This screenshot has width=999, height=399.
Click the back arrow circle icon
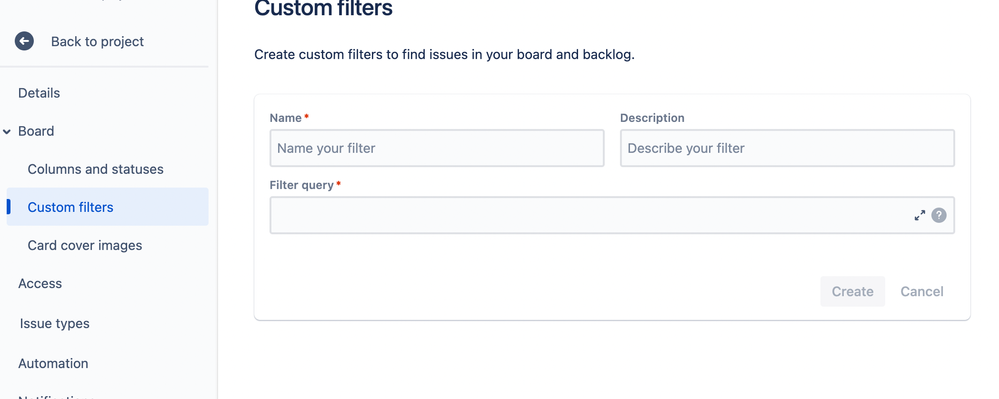(x=24, y=41)
